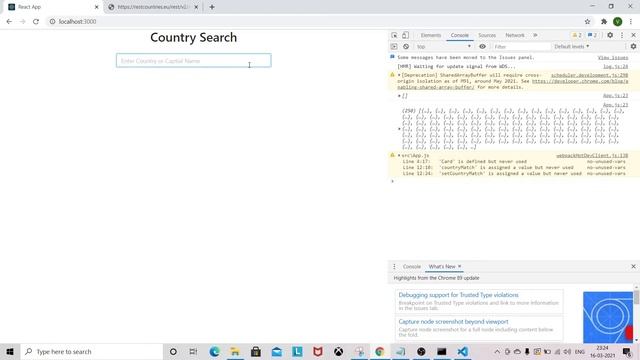Open the log.js:24 source link
Image resolution: width=640 pixels, height=360 pixels.
coord(616,66)
